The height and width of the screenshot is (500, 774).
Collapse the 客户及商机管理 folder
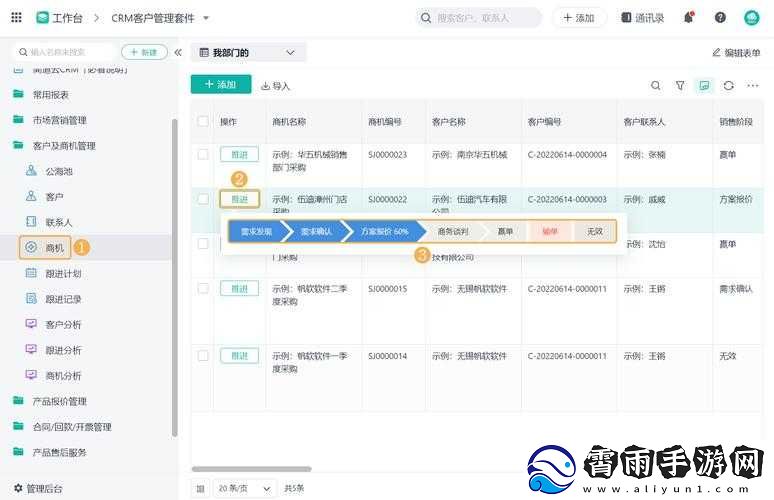coord(64,146)
